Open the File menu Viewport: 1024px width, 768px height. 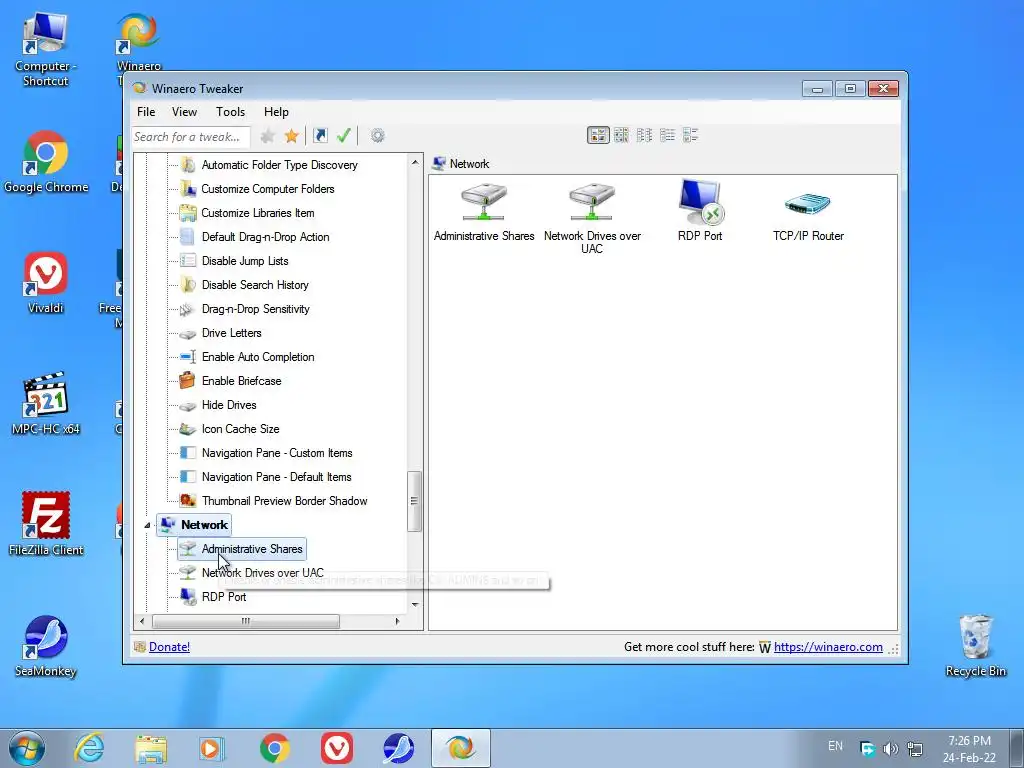(146, 112)
